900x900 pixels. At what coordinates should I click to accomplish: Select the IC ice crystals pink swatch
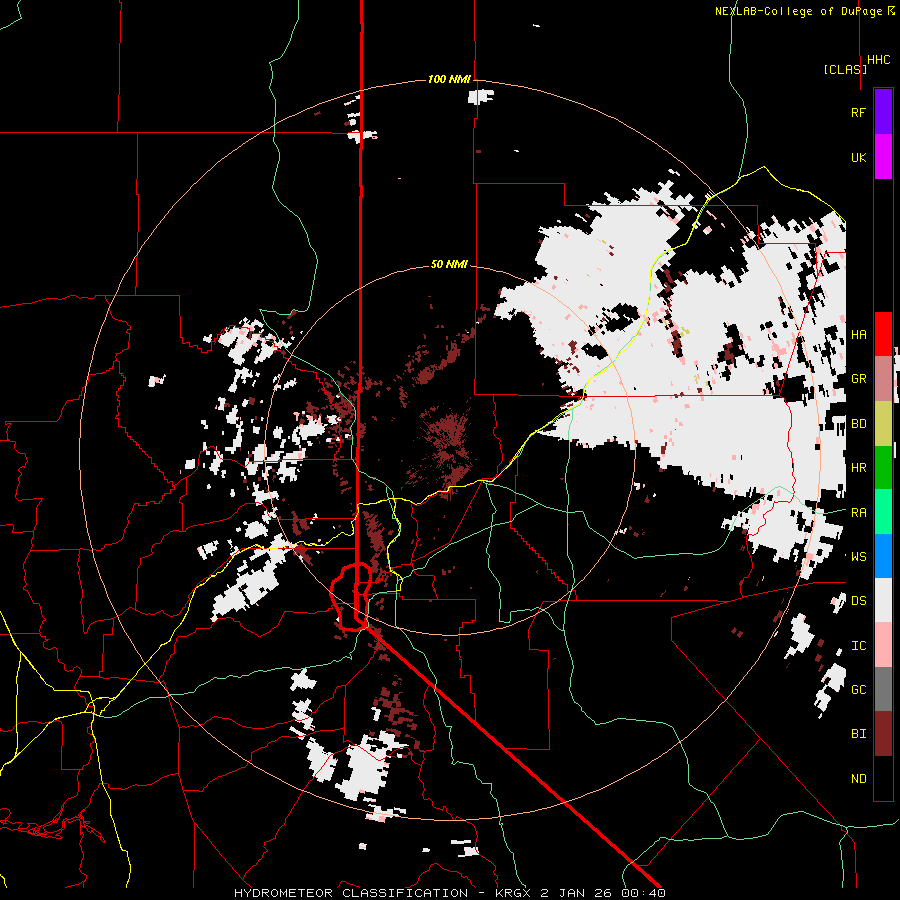[883, 645]
